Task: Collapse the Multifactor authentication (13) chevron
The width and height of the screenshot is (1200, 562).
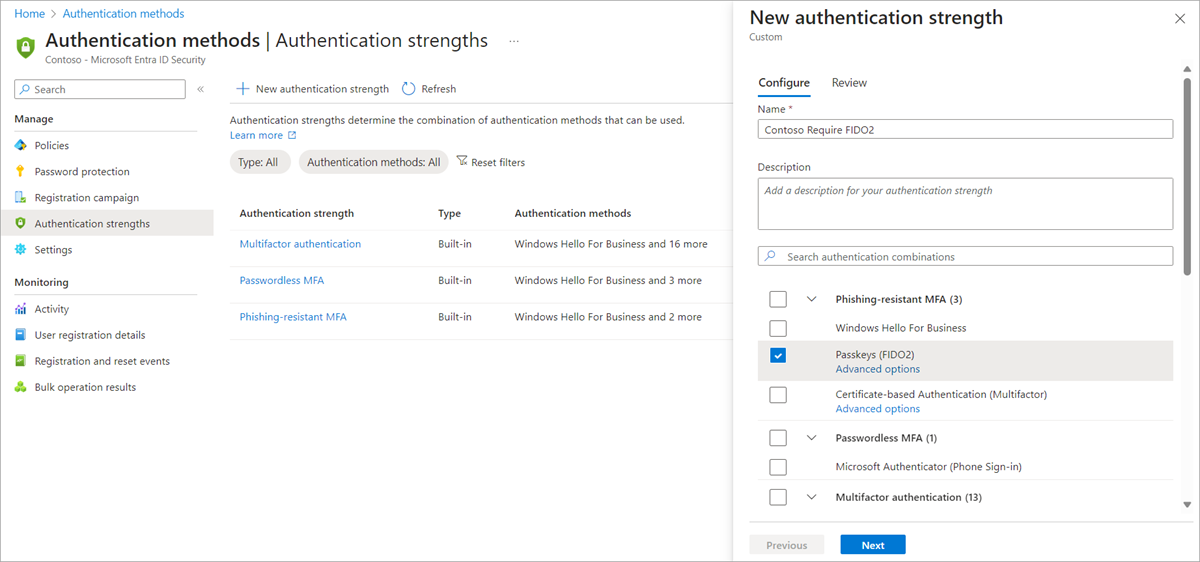Action: point(812,497)
